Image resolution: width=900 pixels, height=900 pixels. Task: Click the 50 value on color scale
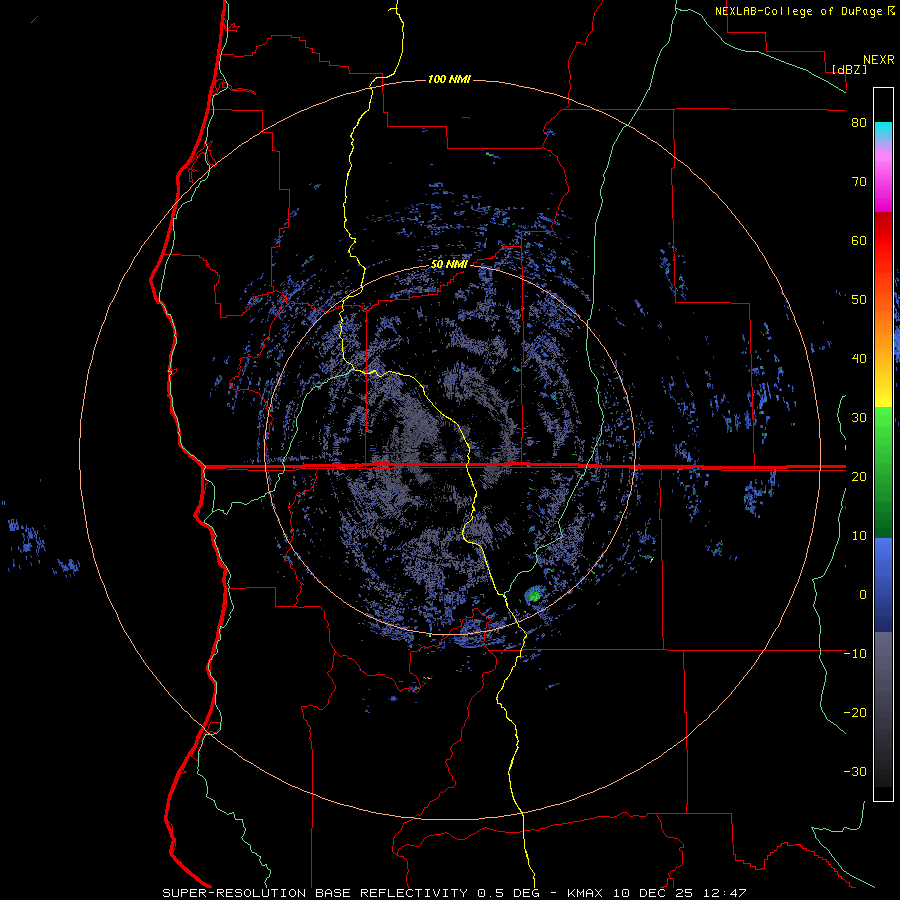coord(859,300)
